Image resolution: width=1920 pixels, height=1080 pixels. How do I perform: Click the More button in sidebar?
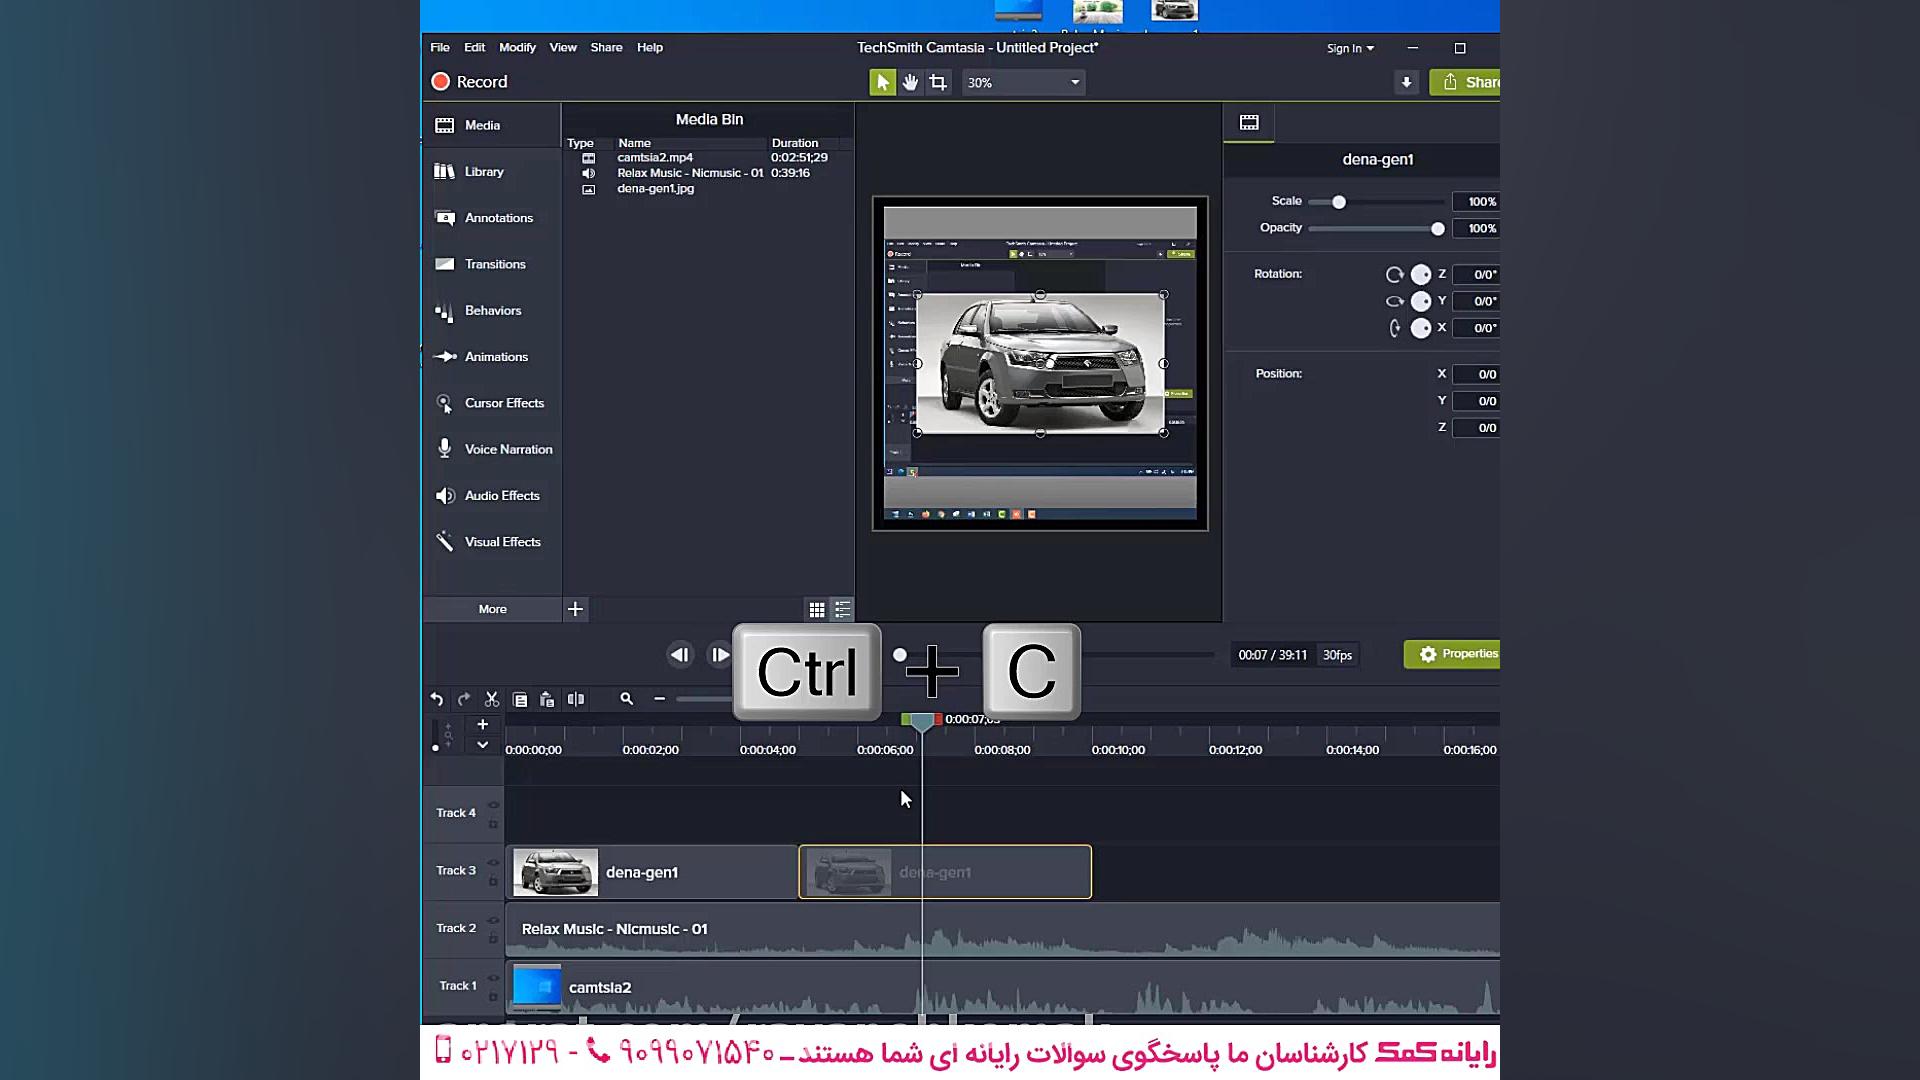coord(492,609)
